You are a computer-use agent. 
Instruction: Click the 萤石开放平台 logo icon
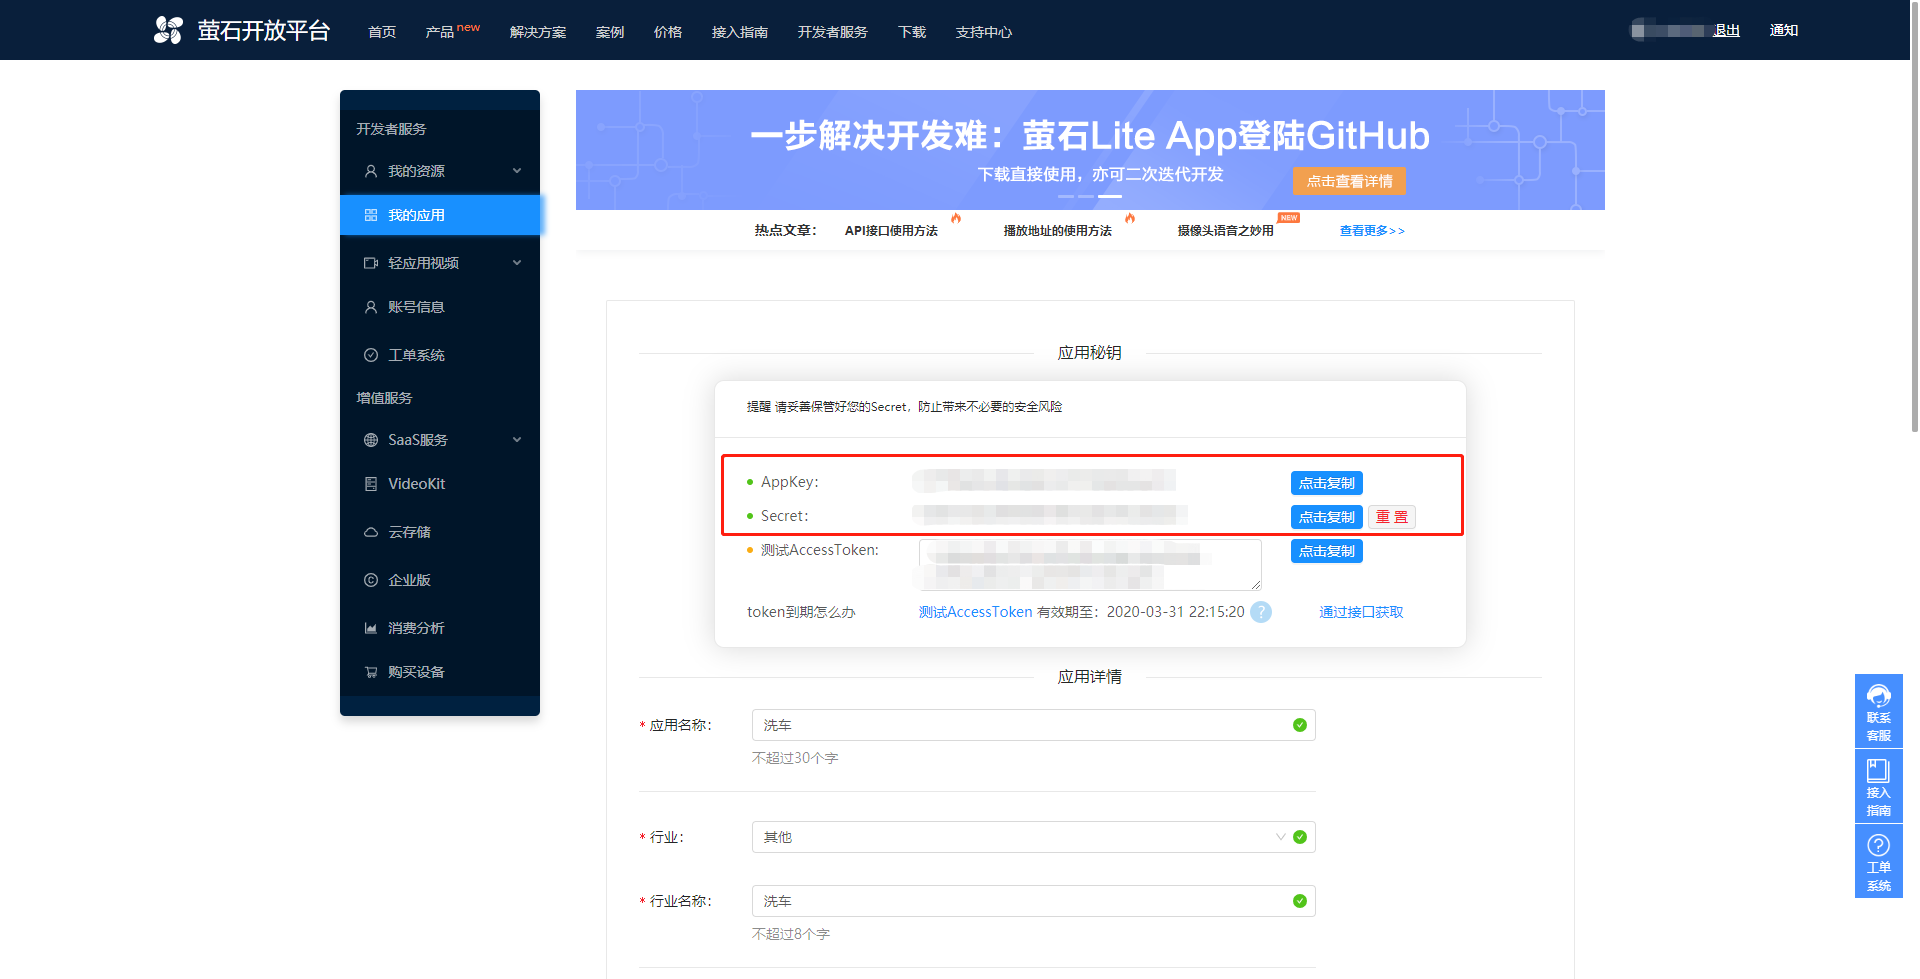pyautogui.click(x=168, y=30)
